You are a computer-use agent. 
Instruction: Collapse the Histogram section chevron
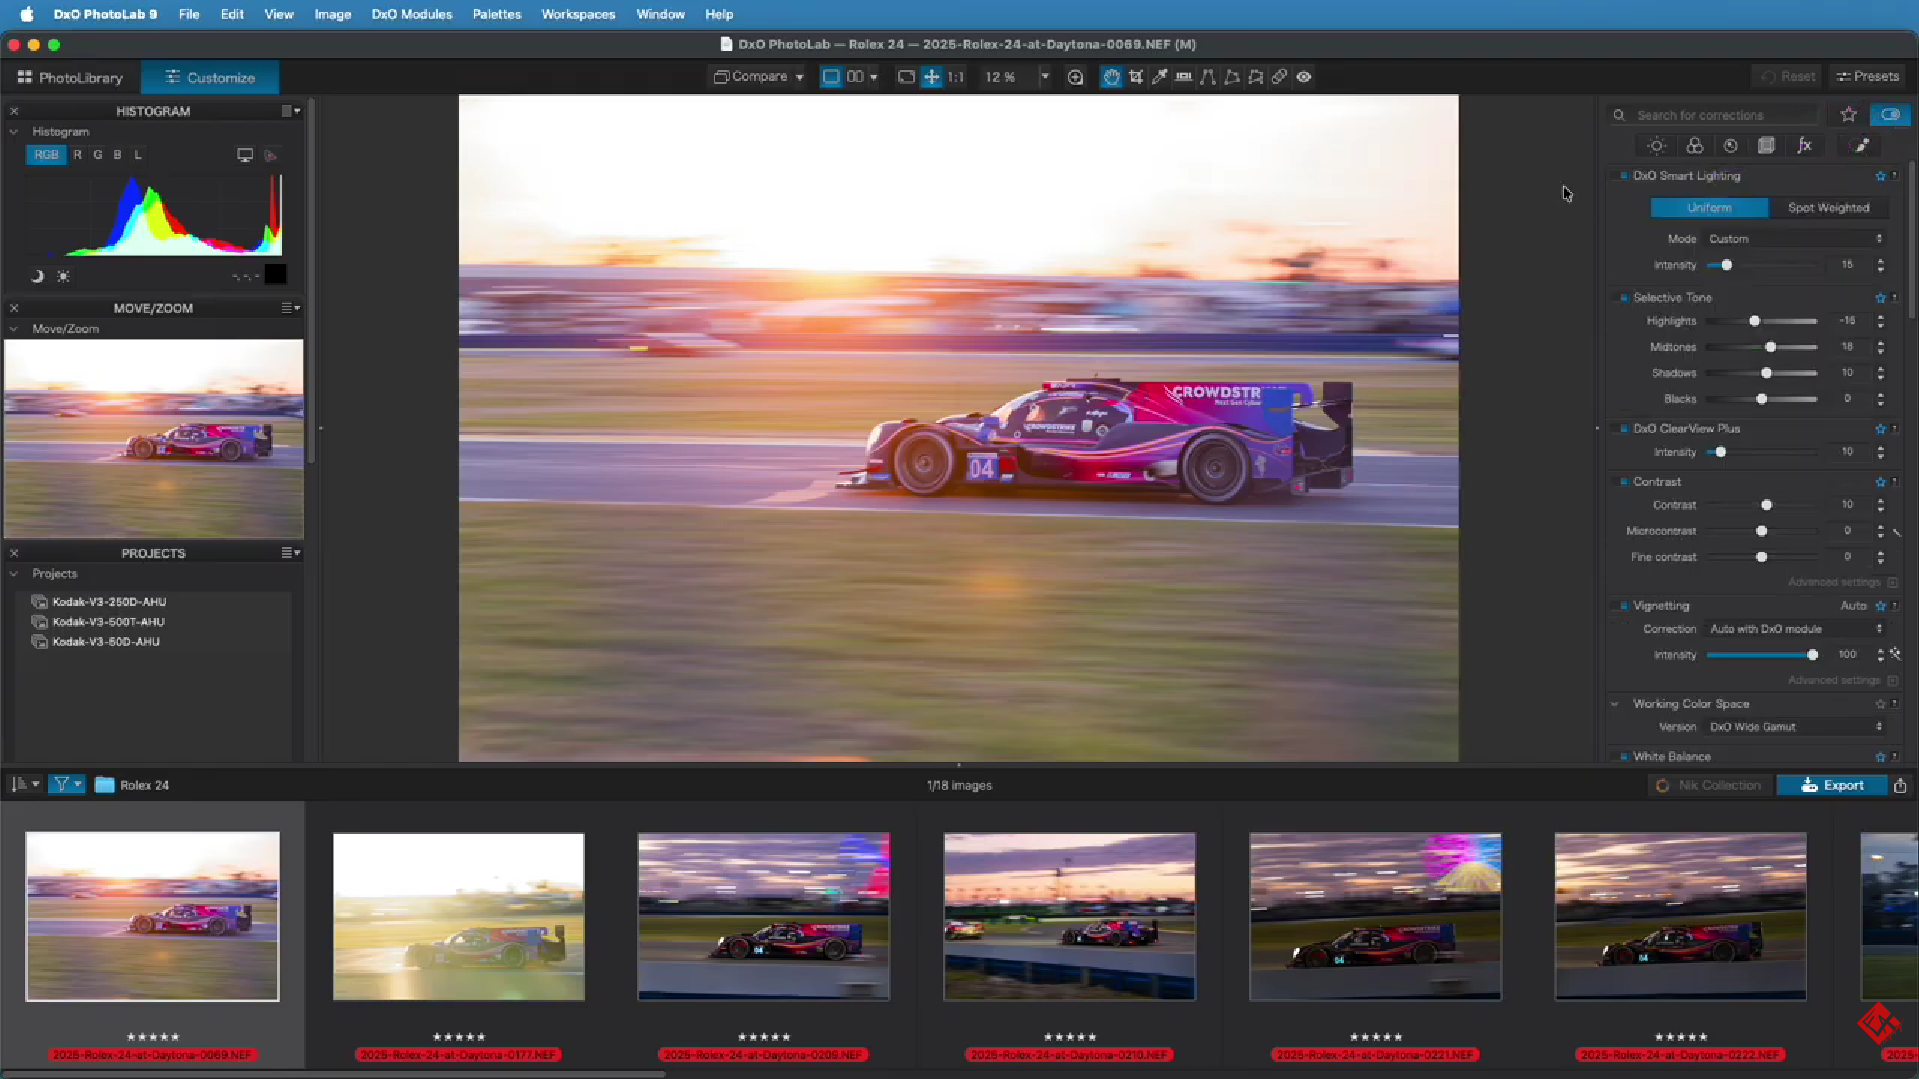click(x=14, y=132)
